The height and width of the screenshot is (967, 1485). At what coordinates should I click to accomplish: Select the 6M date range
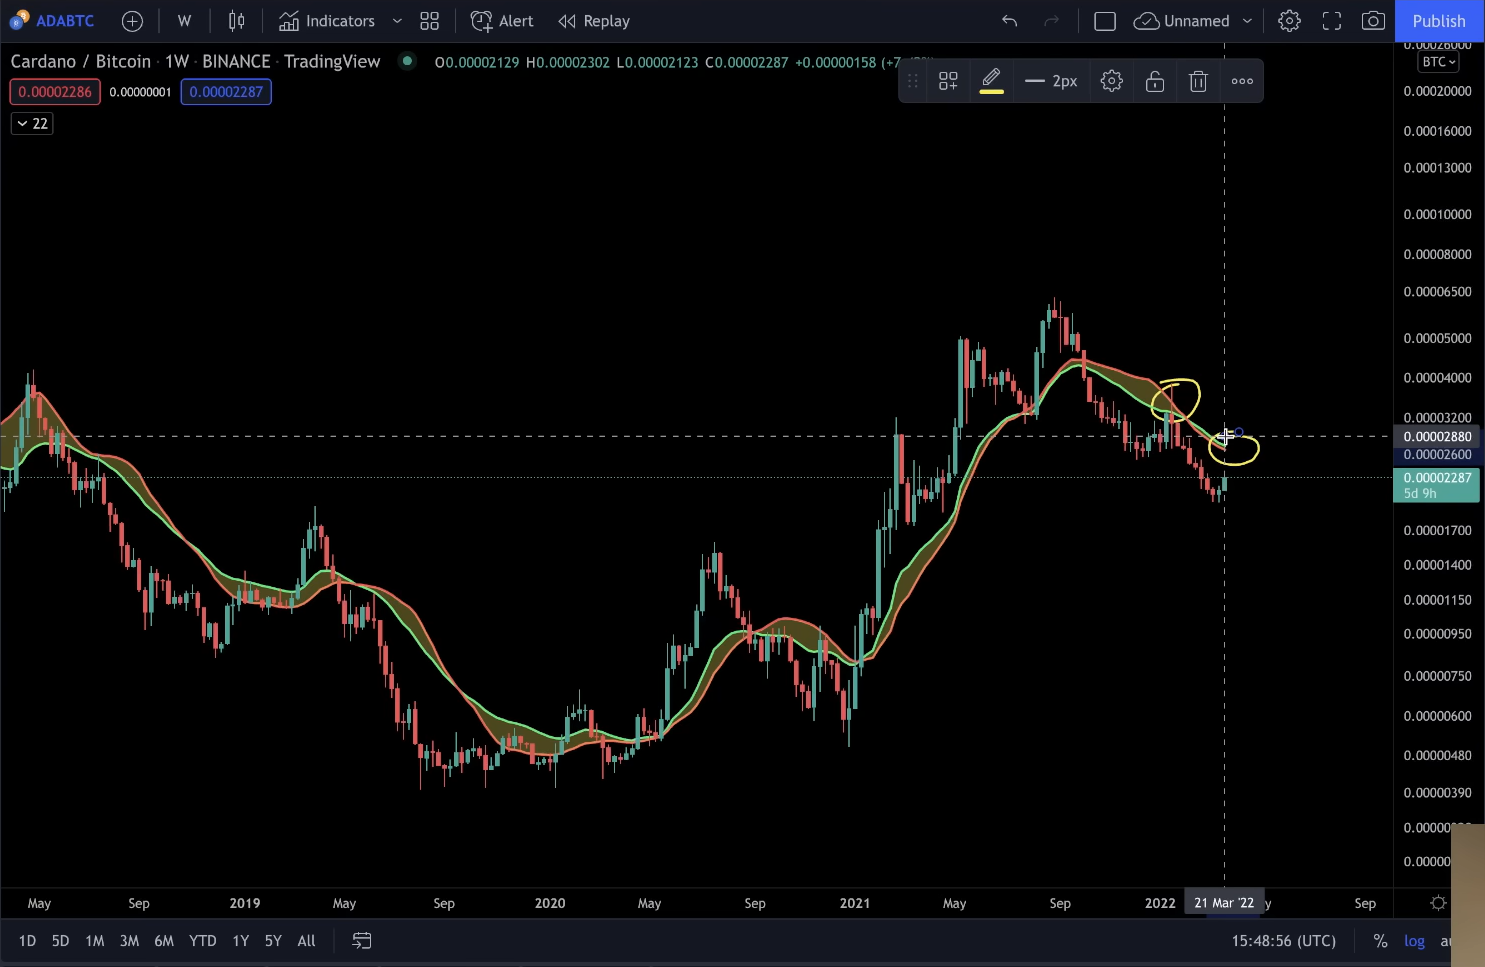(164, 941)
